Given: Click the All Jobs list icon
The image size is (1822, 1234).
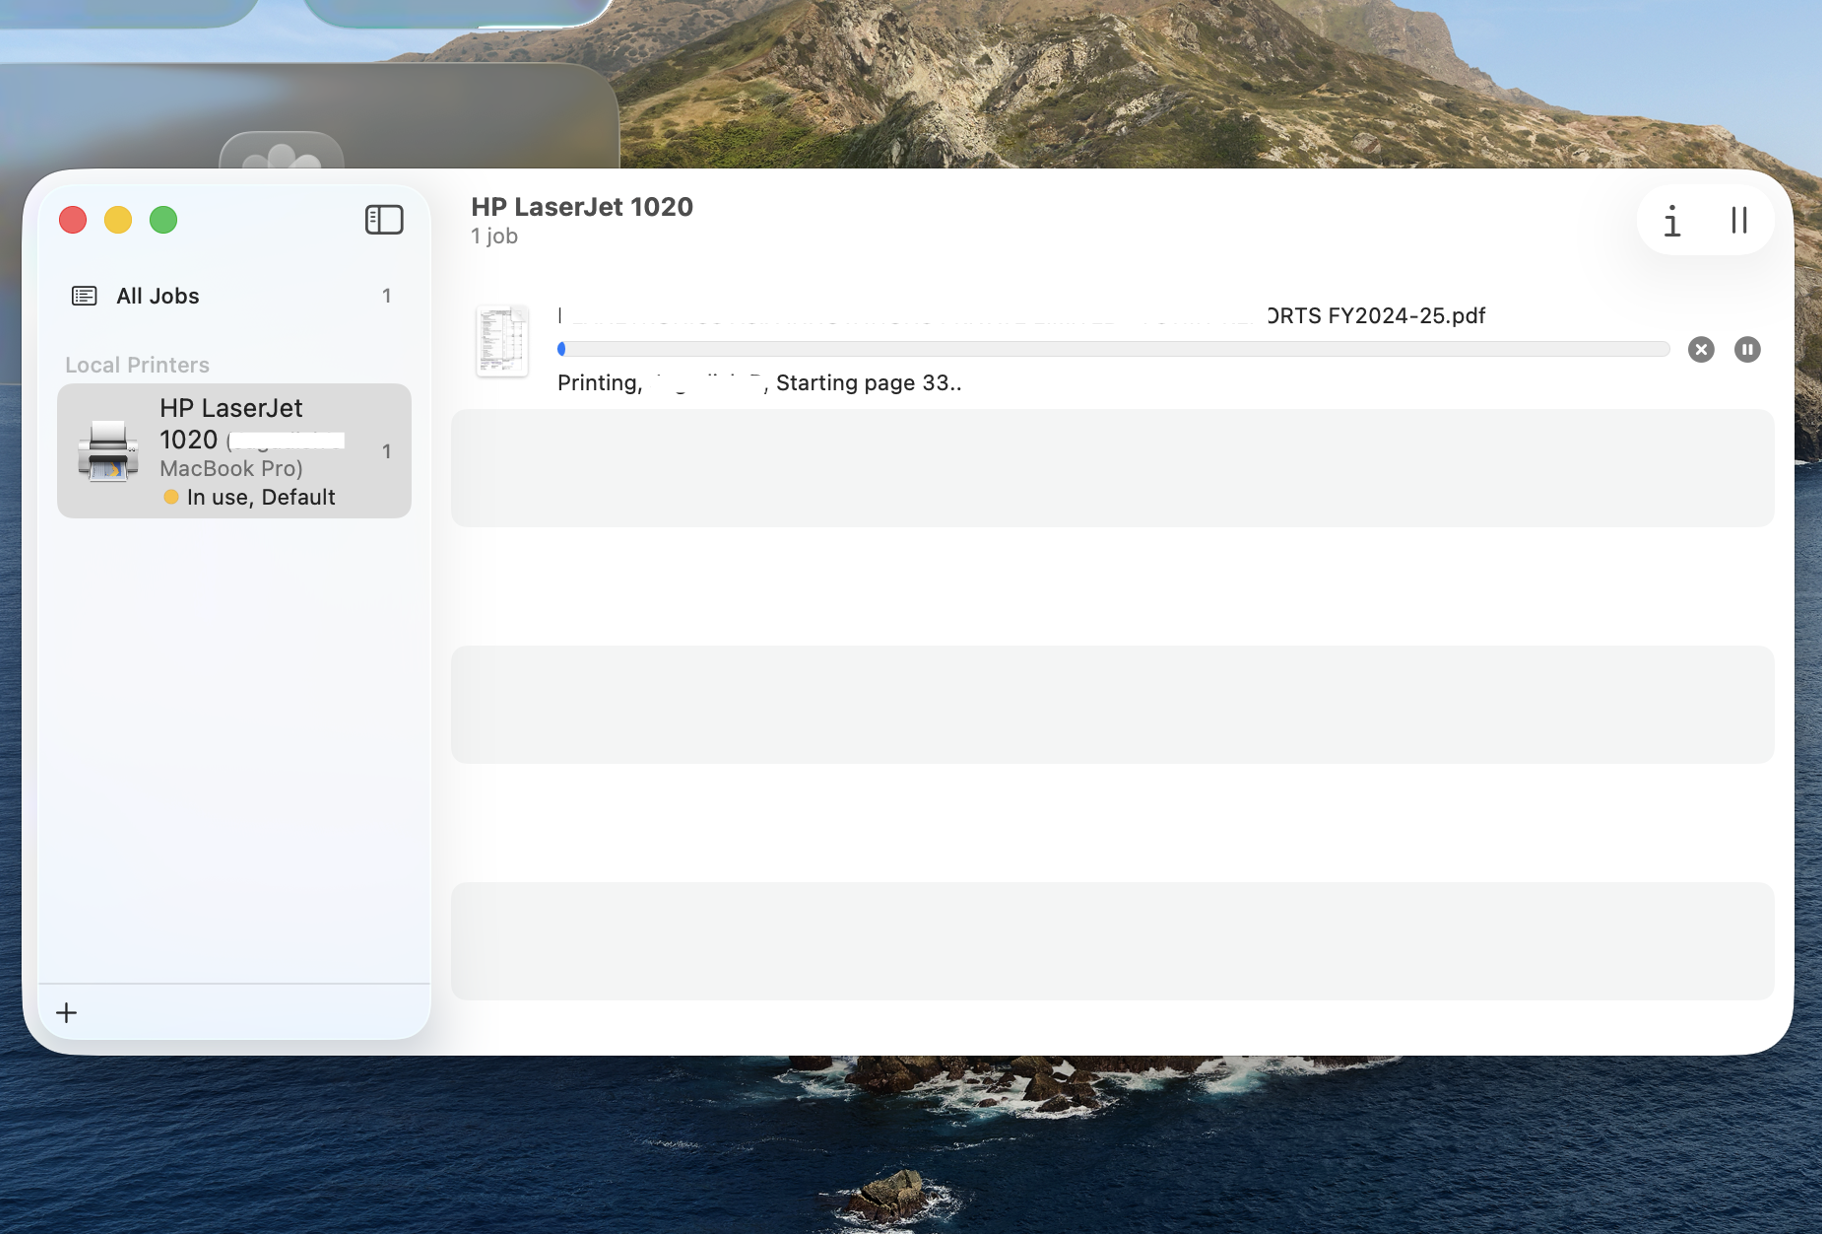Looking at the screenshot, I should (84, 296).
